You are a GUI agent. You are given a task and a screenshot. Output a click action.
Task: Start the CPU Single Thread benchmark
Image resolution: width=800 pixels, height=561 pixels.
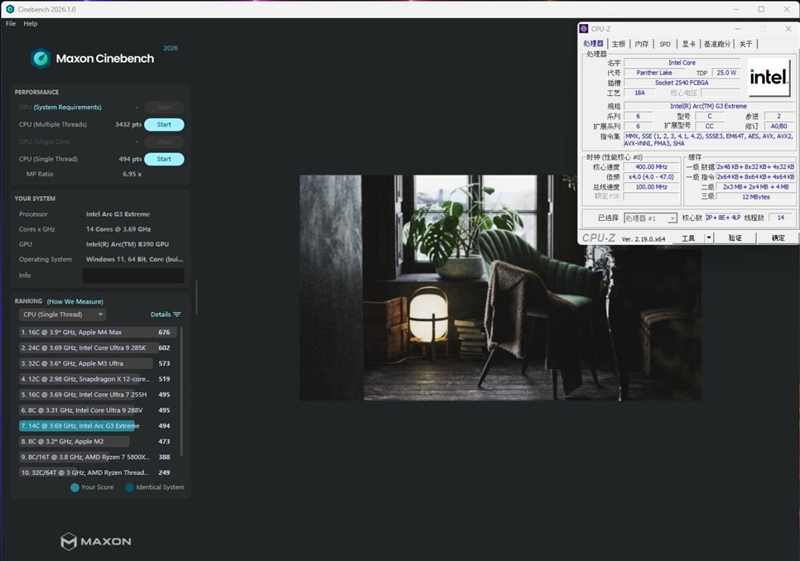pyautogui.click(x=164, y=159)
